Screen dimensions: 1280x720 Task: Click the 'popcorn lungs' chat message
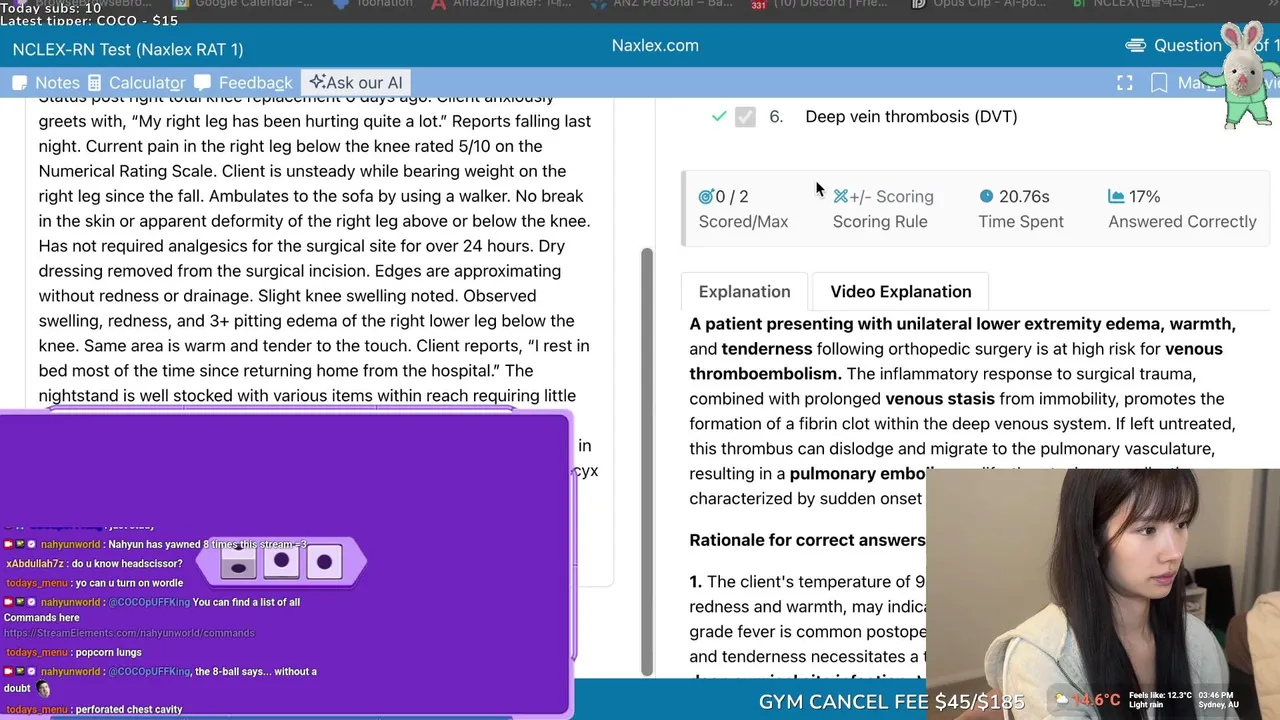109,652
